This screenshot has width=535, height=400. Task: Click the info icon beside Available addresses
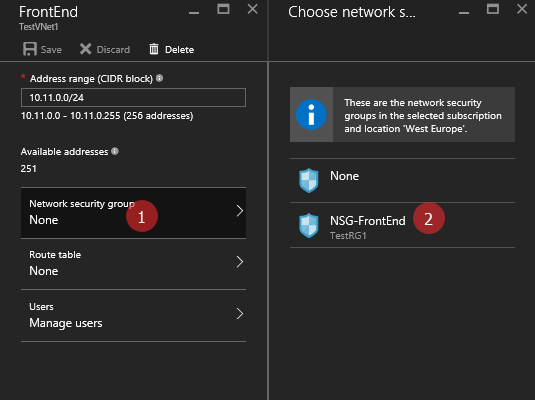[x=115, y=151]
